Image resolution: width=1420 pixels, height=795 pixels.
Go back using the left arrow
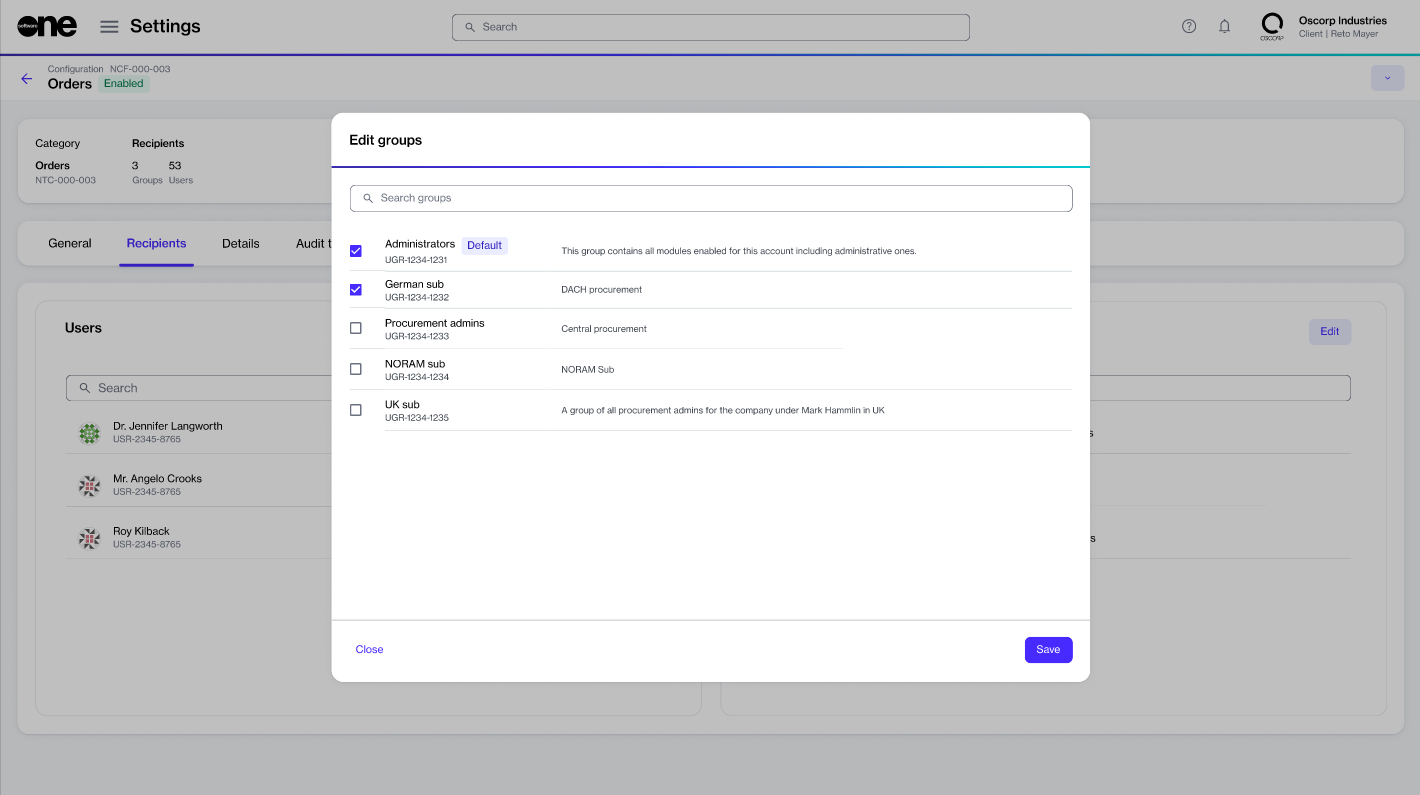tap(27, 78)
